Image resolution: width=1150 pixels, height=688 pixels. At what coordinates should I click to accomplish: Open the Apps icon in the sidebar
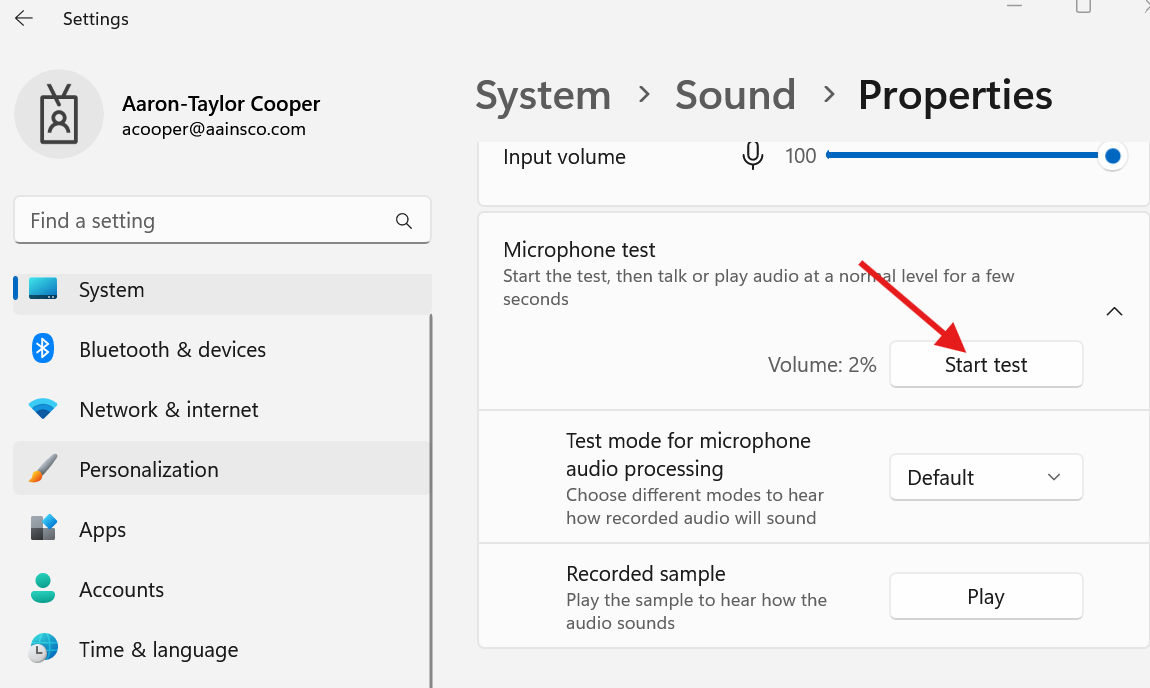(x=43, y=529)
